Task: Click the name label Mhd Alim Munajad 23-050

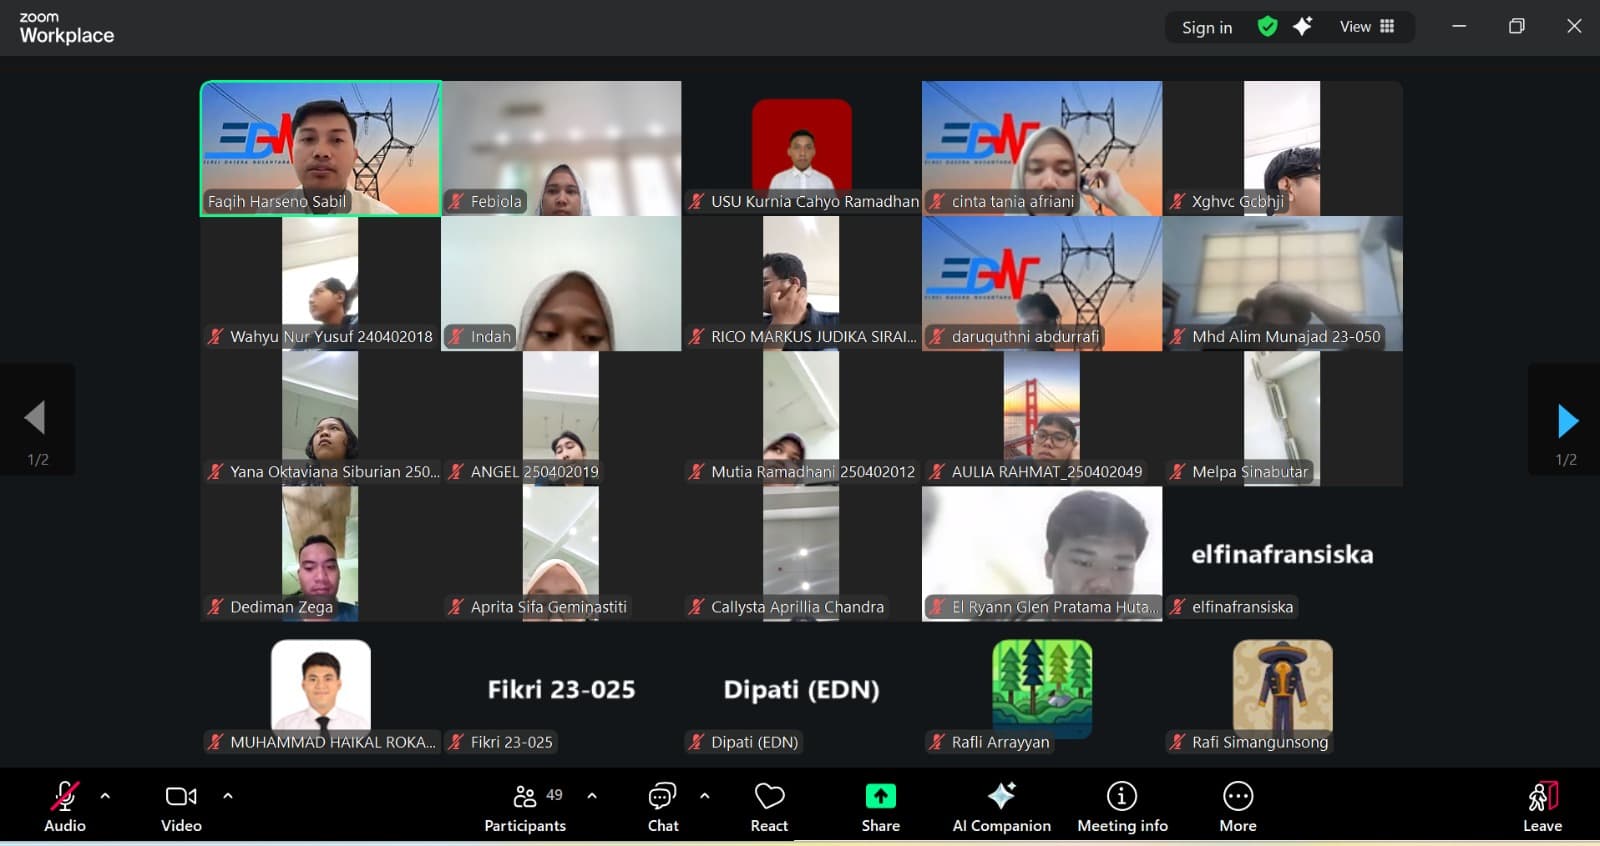Action: tap(1286, 336)
